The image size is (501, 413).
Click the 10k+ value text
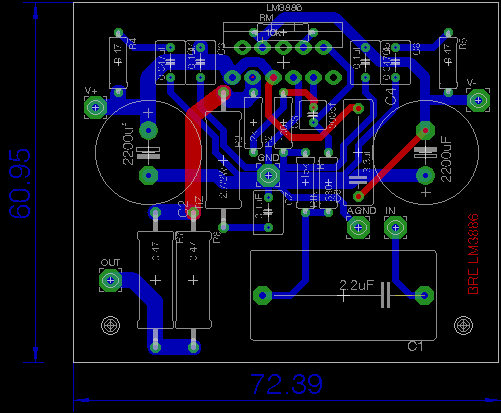click(x=276, y=33)
